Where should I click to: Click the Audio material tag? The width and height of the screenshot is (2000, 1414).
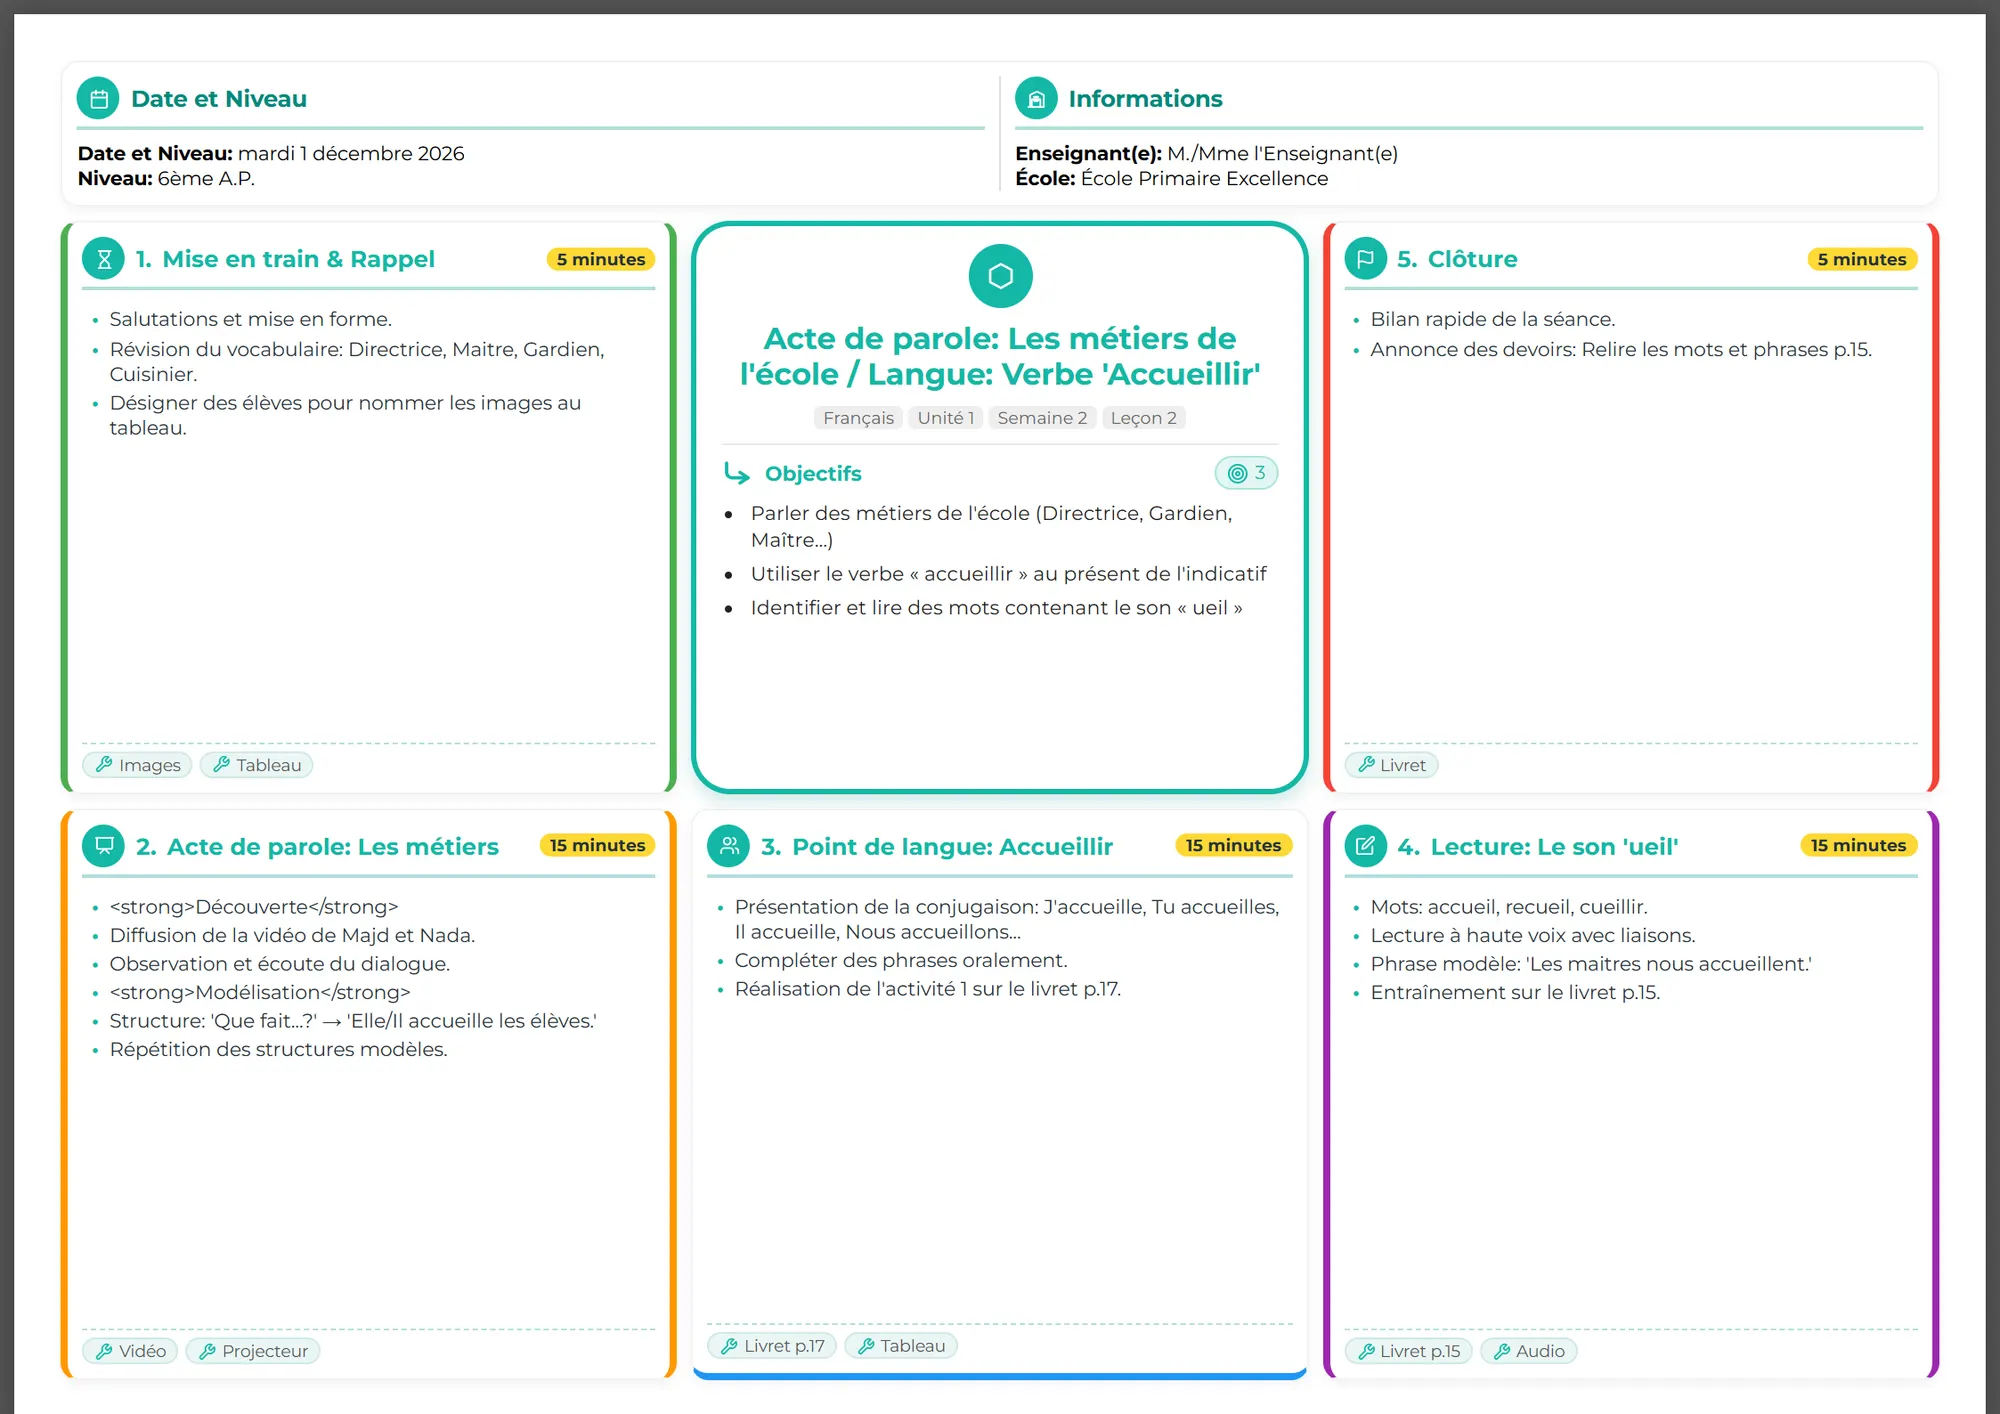[x=1528, y=1351]
